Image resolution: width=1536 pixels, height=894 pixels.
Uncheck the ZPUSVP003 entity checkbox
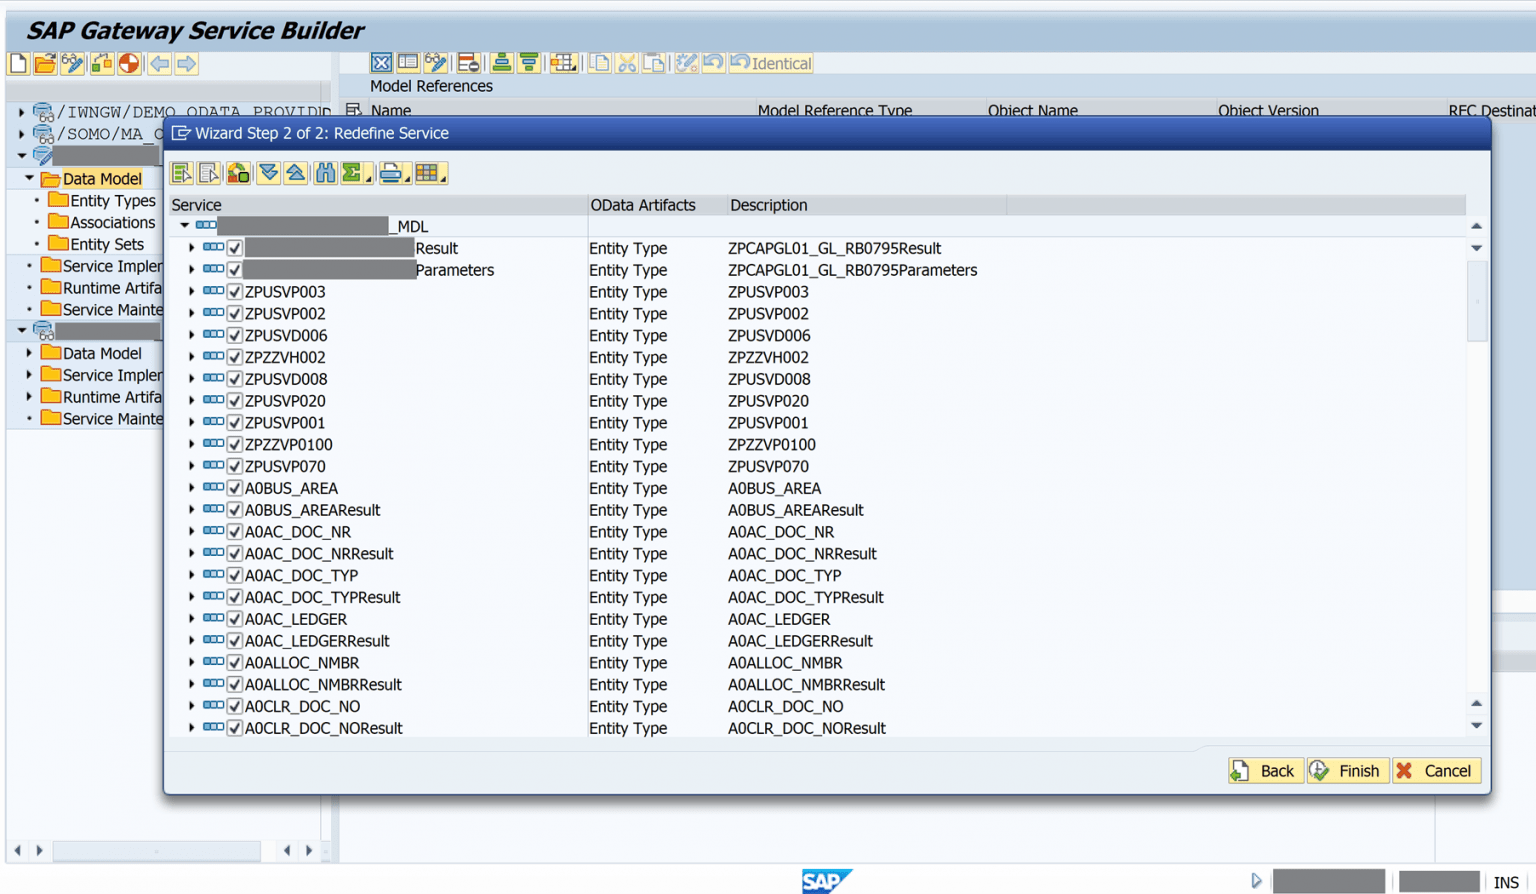[234, 291]
